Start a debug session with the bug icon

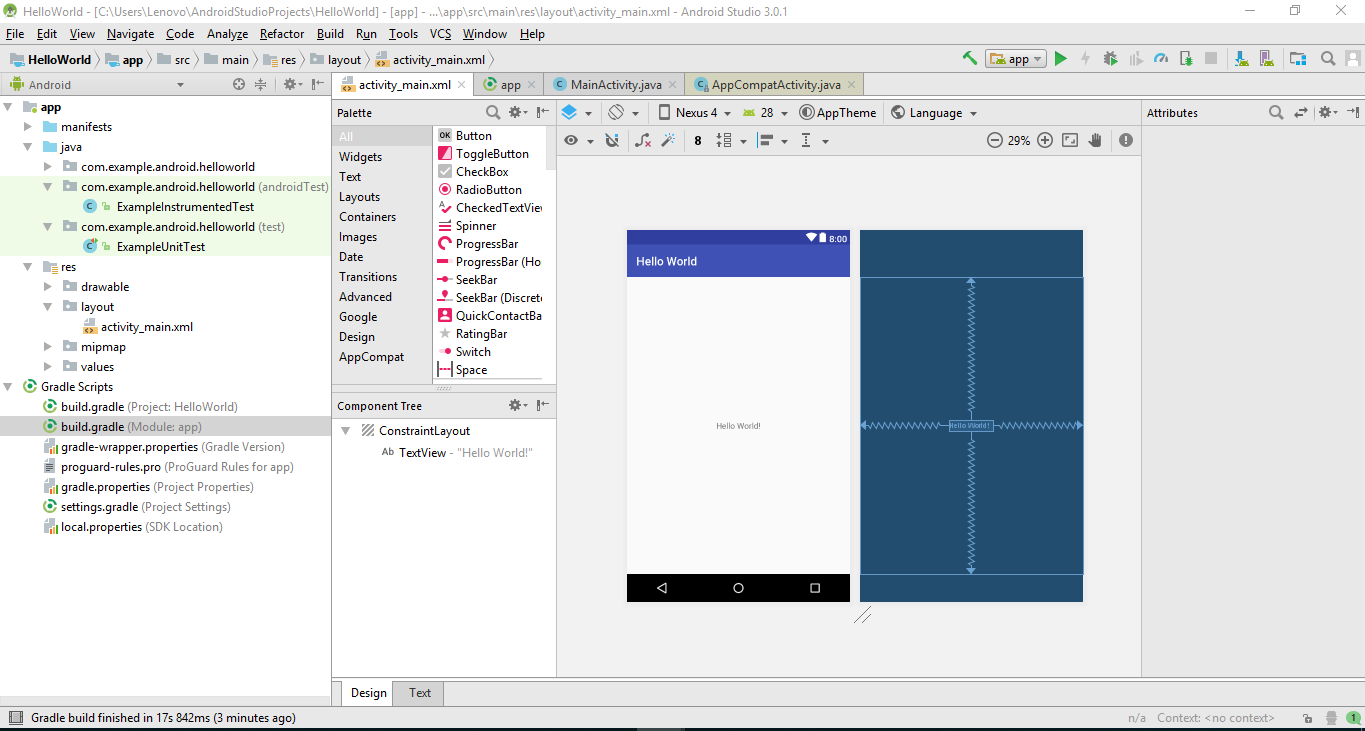1110,58
